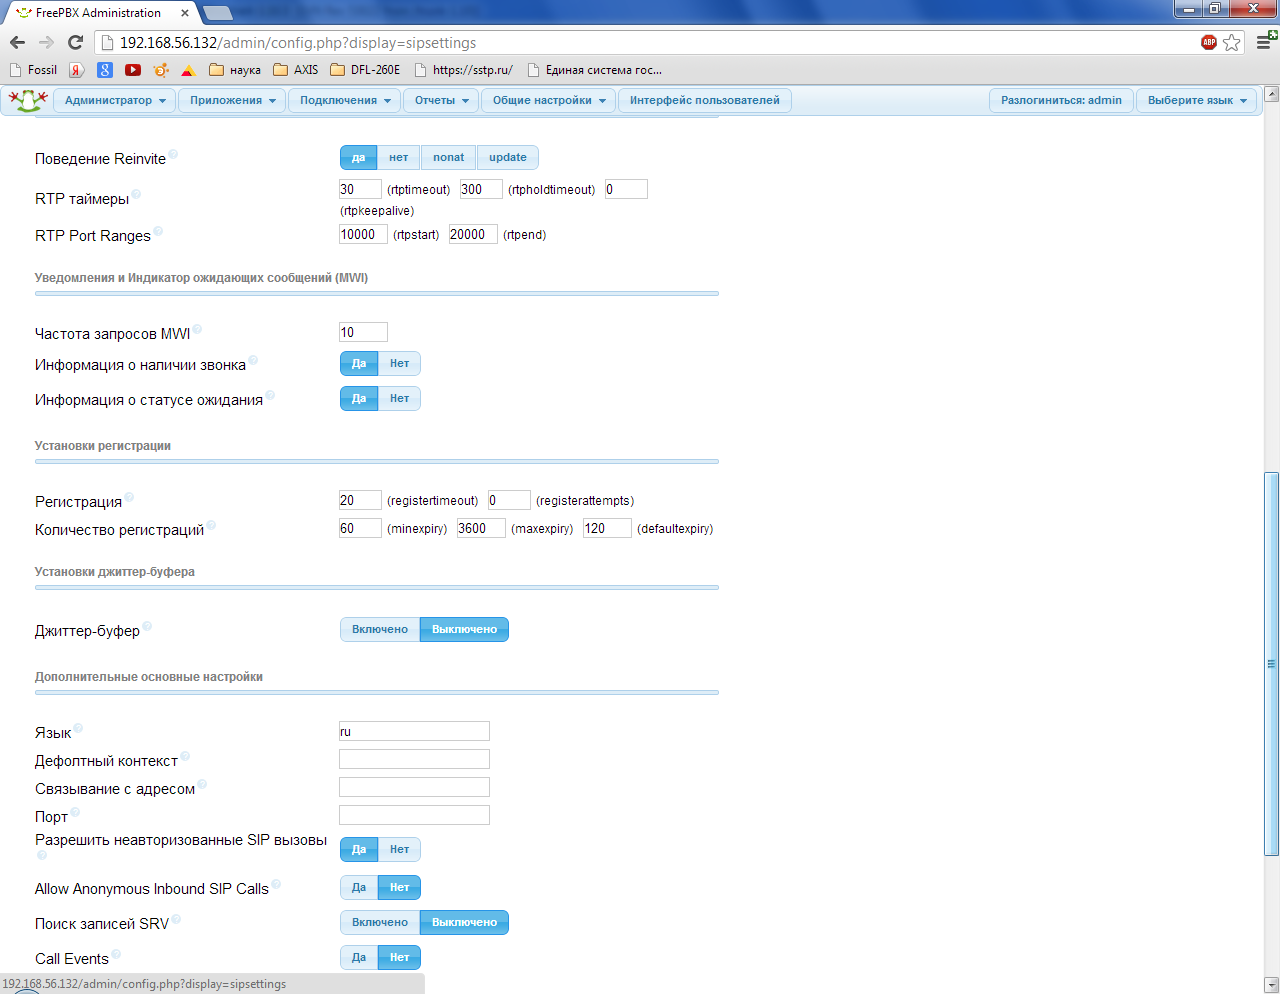Reload the page
Image resolution: width=1280 pixels, height=994 pixels.
(x=75, y=42)
